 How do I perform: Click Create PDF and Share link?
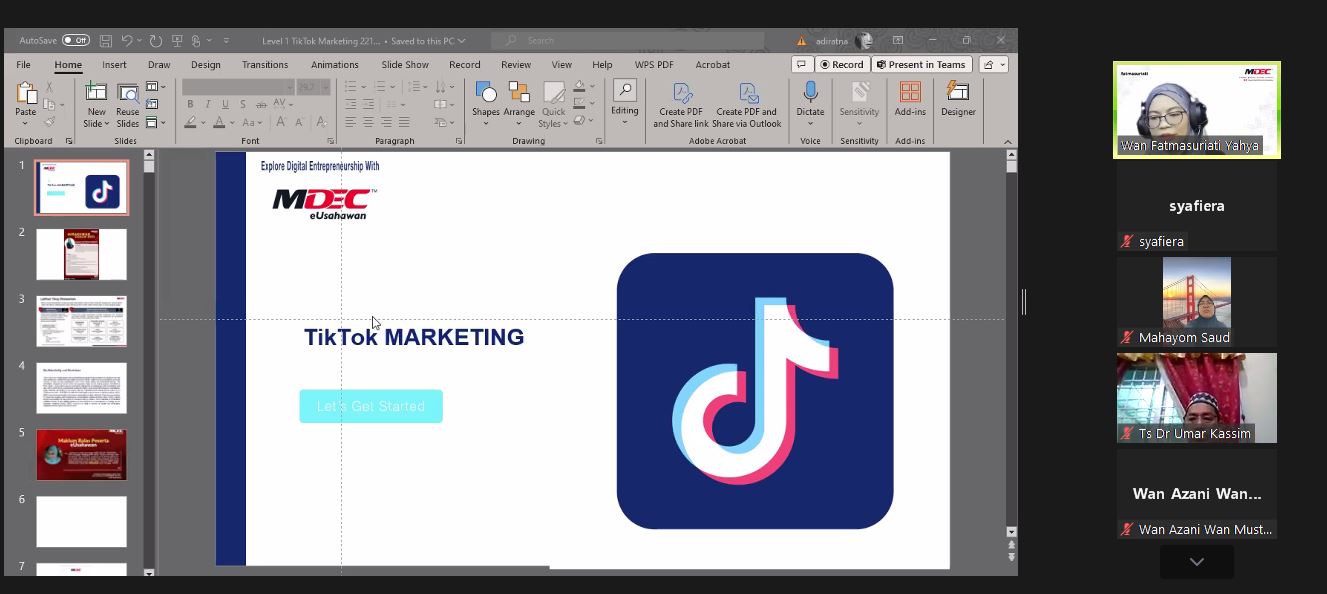pos(681,105)
